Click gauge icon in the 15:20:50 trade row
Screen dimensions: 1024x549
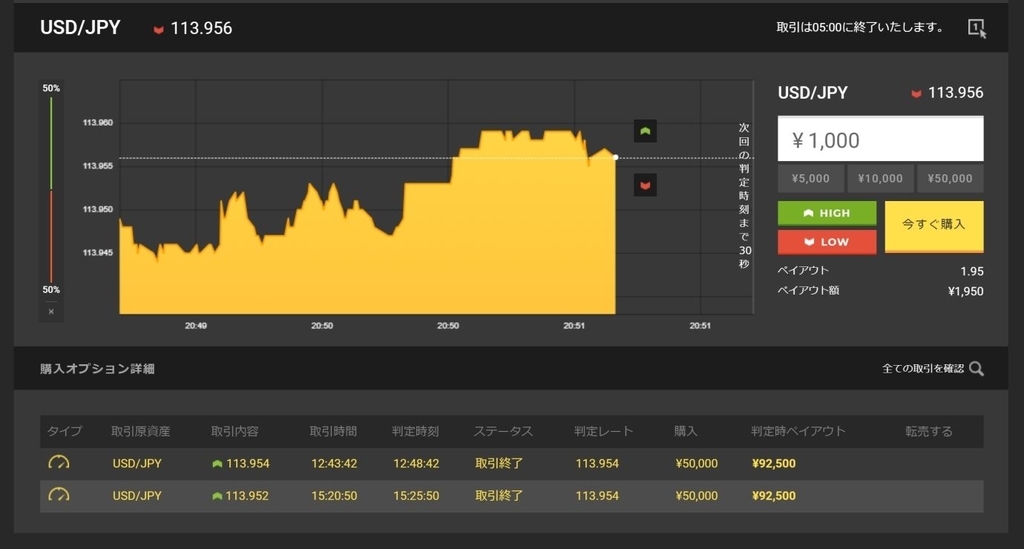59,495
